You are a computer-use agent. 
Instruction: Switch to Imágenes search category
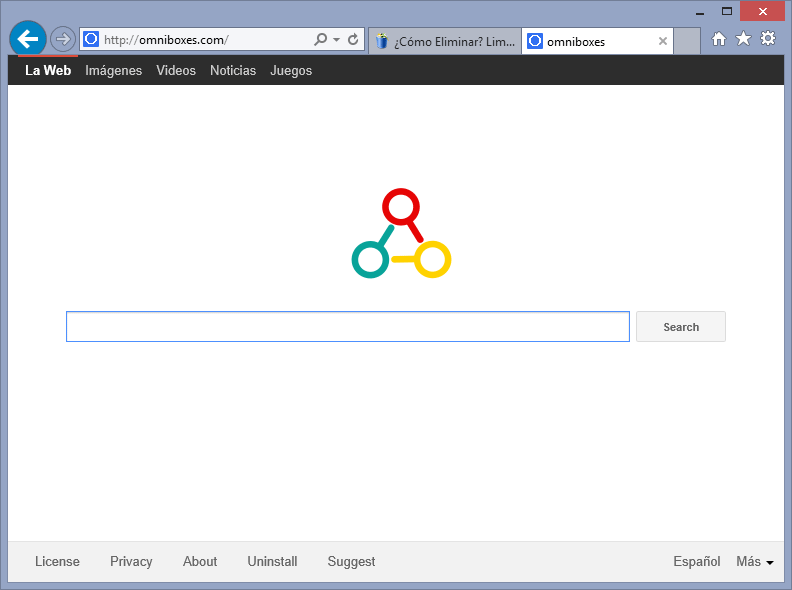pos(114,70)
